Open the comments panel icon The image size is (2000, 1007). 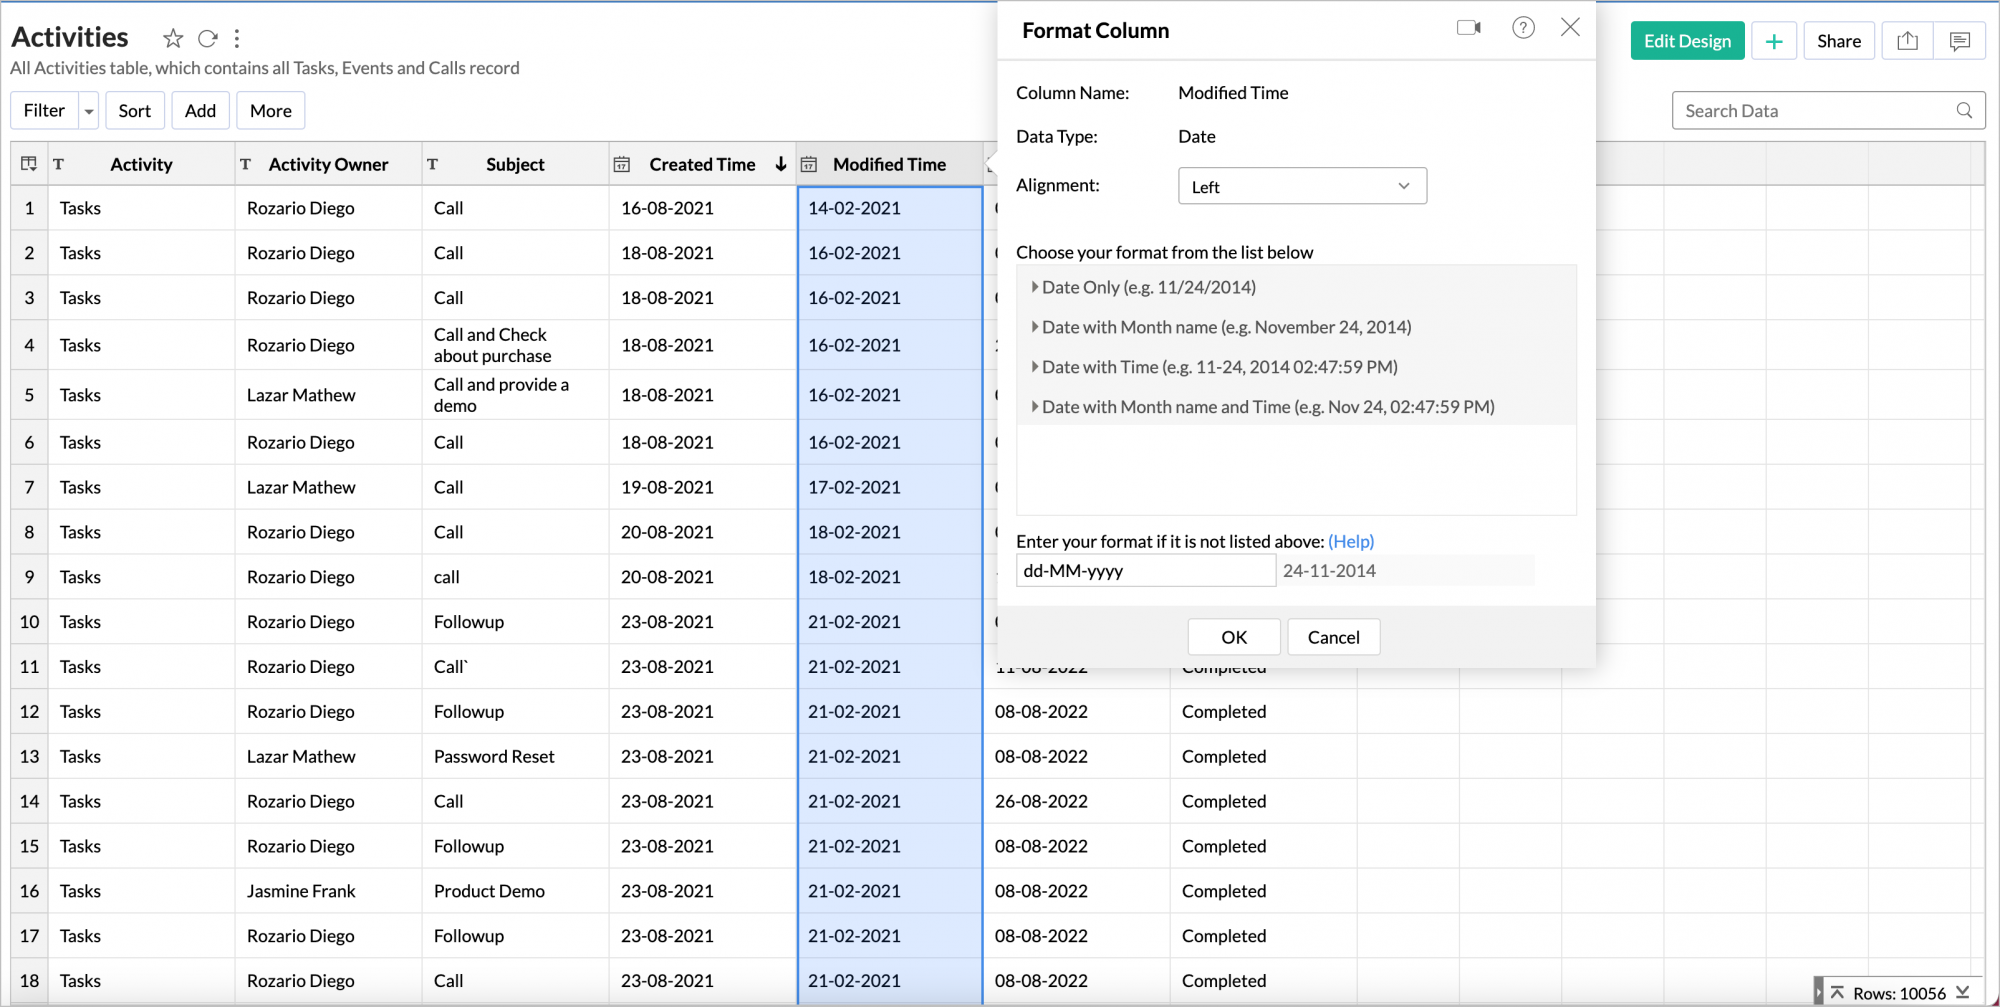click(x=1959, y=40)
